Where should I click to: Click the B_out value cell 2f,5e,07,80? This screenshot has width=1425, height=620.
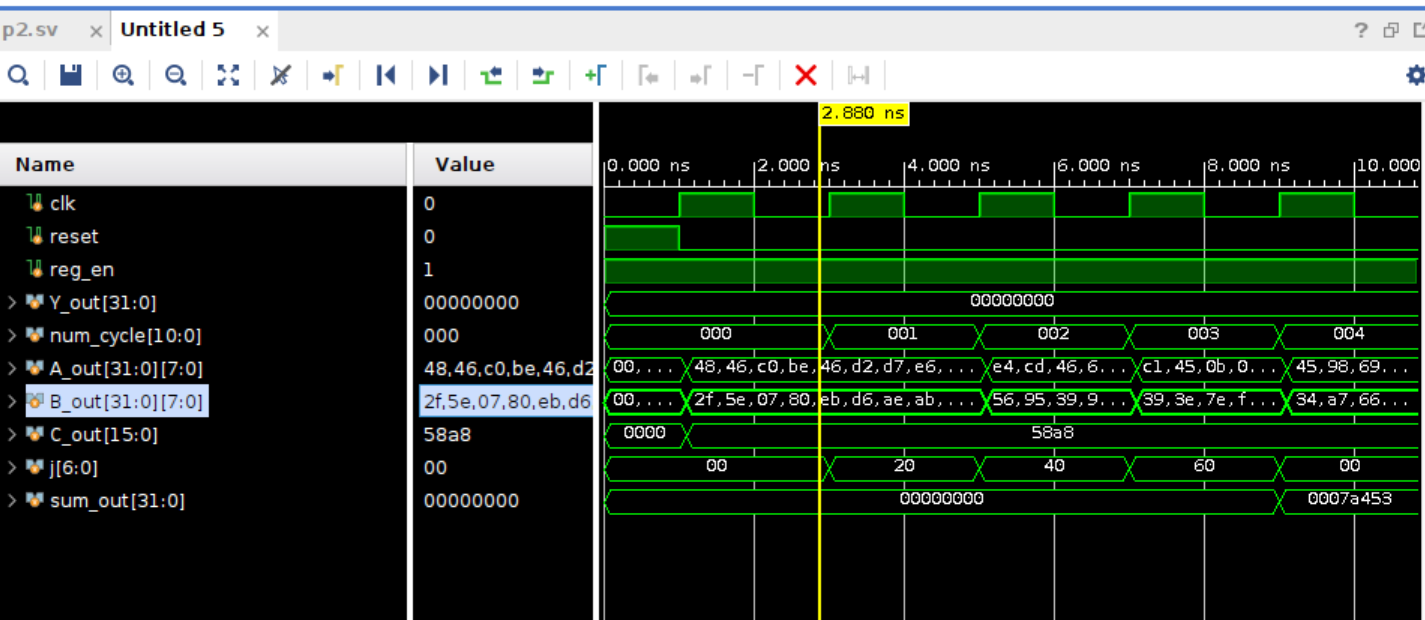pyautogui.click(x=506, y=401)
